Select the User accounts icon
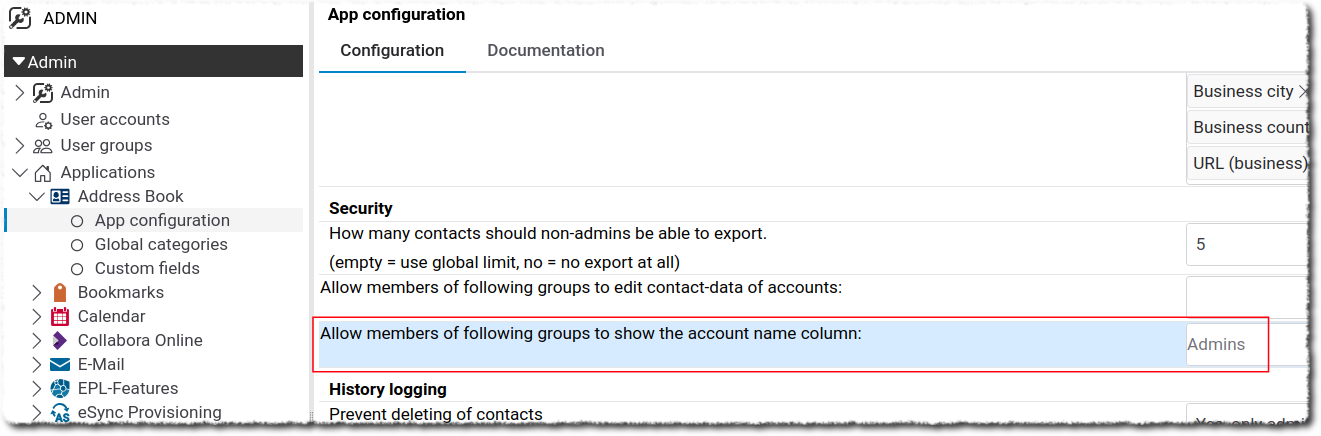 [43, 120]
